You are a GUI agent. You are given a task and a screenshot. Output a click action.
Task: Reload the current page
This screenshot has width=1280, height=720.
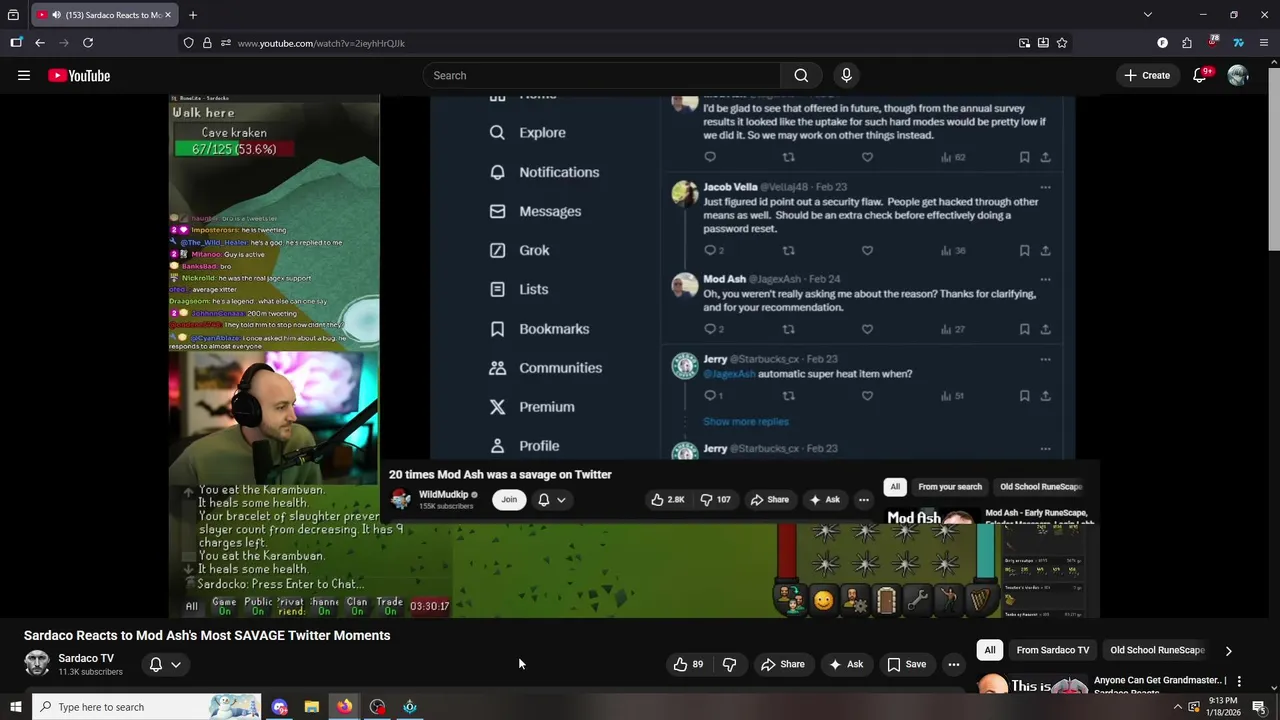pyautogui.click(x=88, y=43)
